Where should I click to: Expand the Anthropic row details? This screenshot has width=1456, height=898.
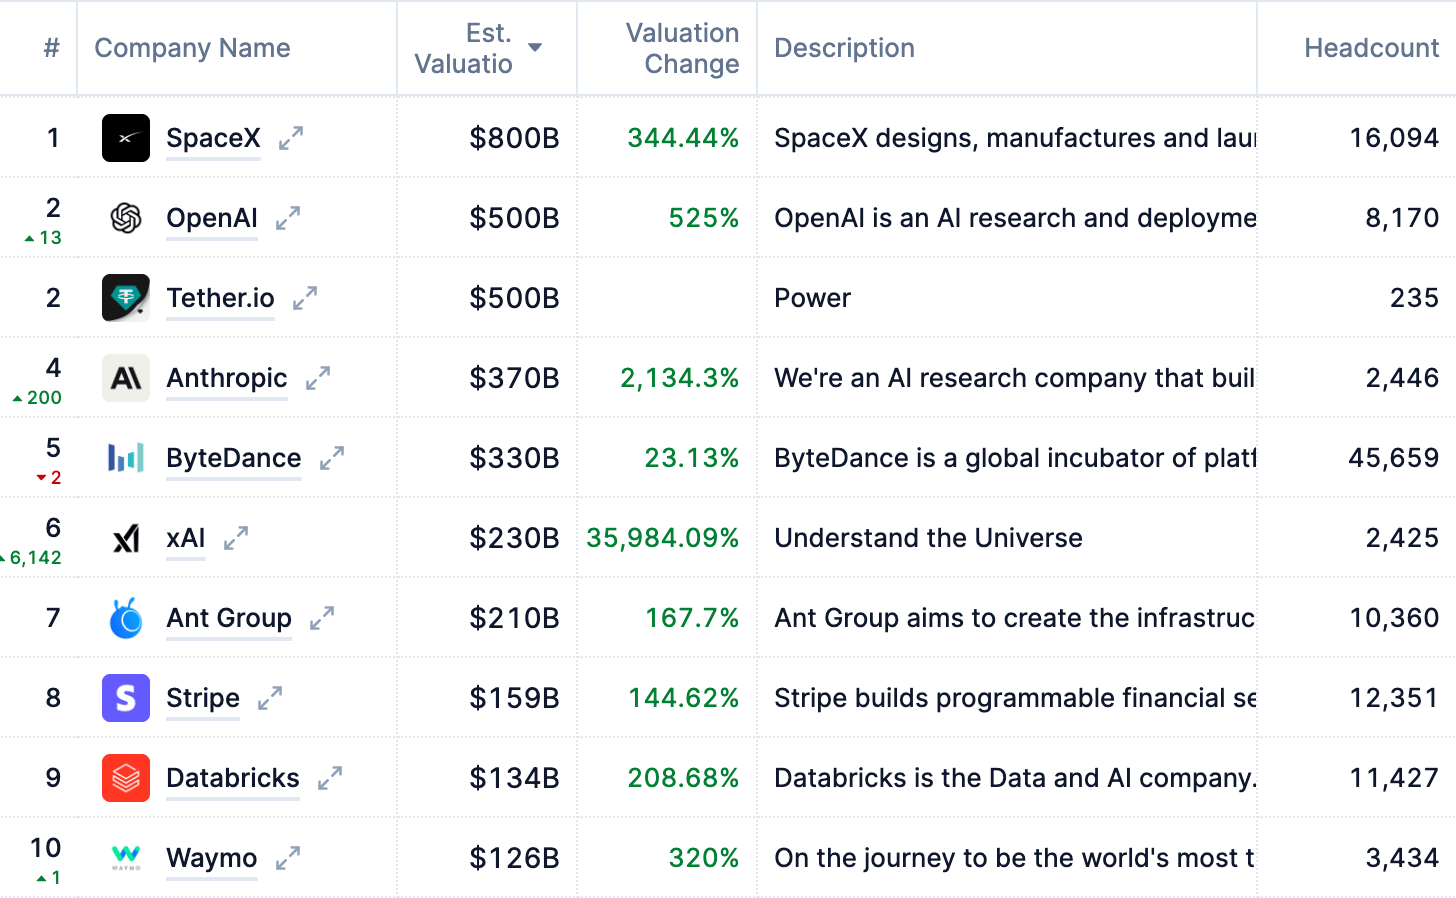click(x=318, y=378)
